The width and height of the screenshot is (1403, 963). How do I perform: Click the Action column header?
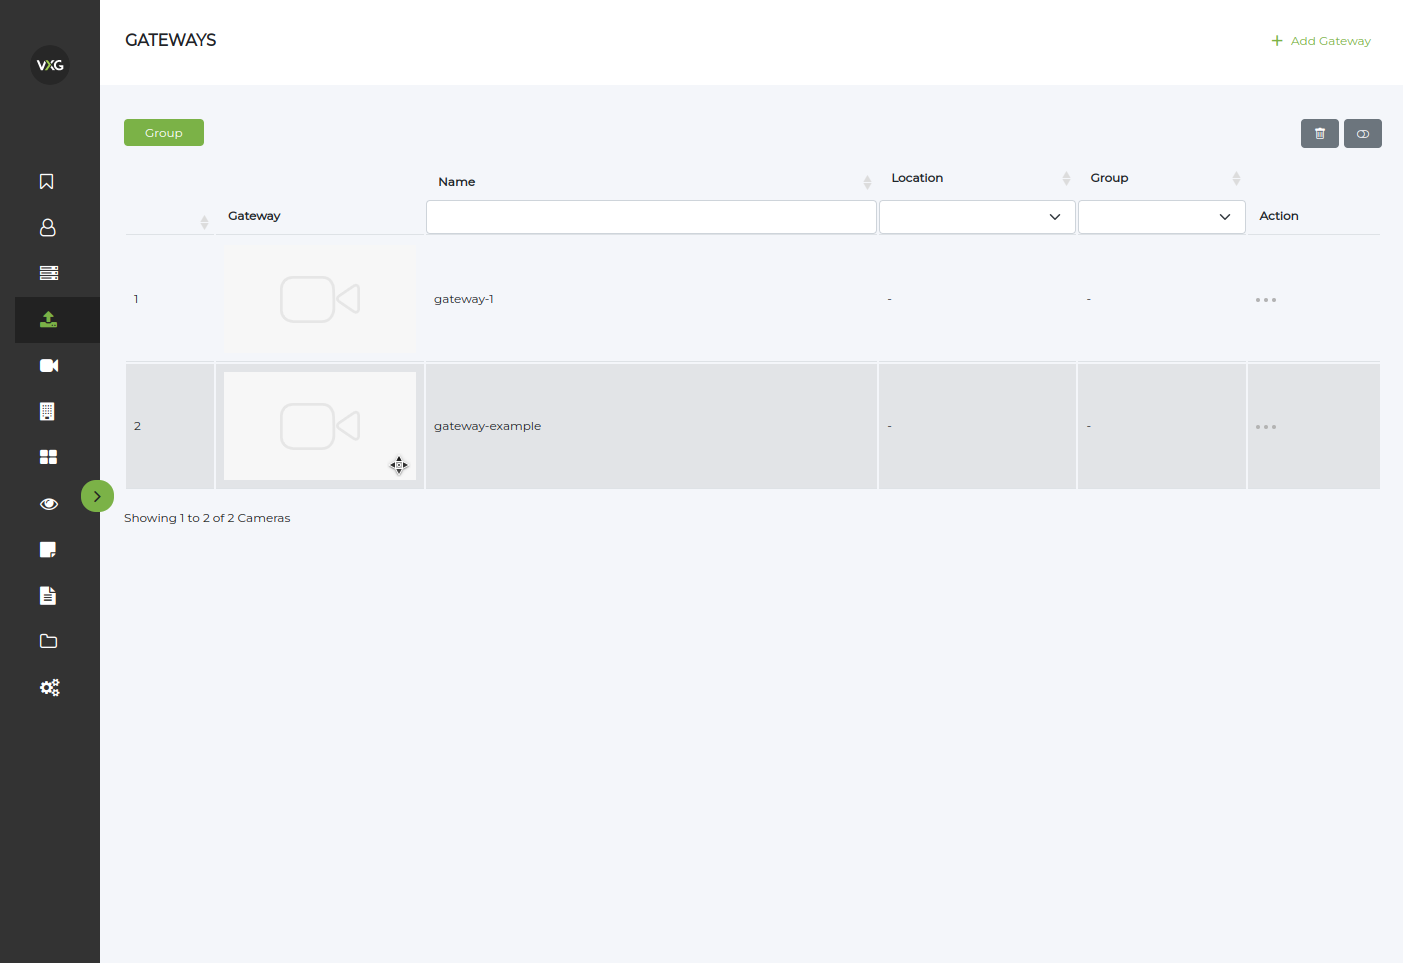coord(1279,216)
